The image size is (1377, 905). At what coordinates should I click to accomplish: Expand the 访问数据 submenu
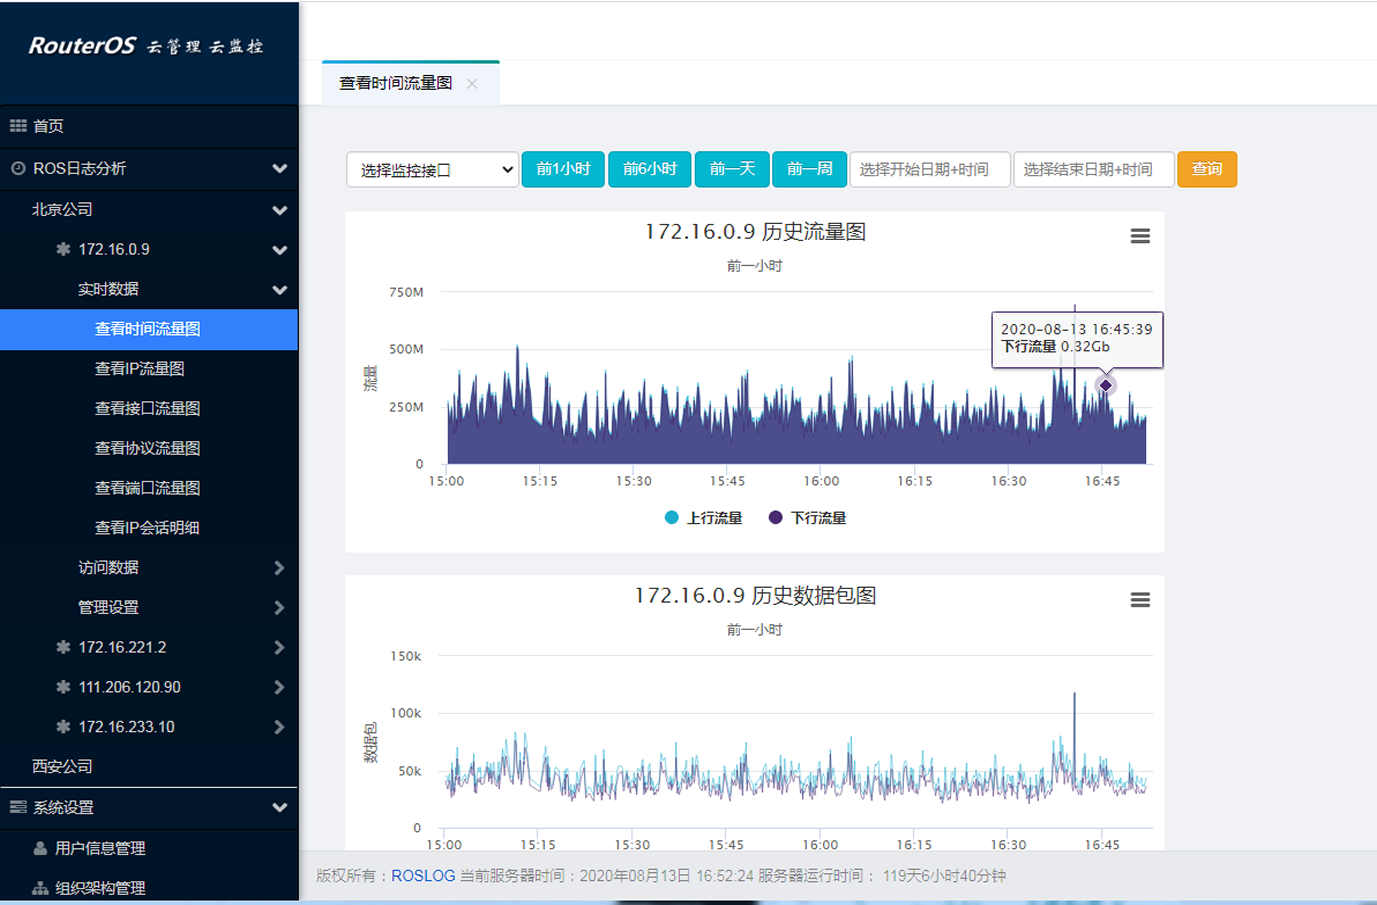109,567
